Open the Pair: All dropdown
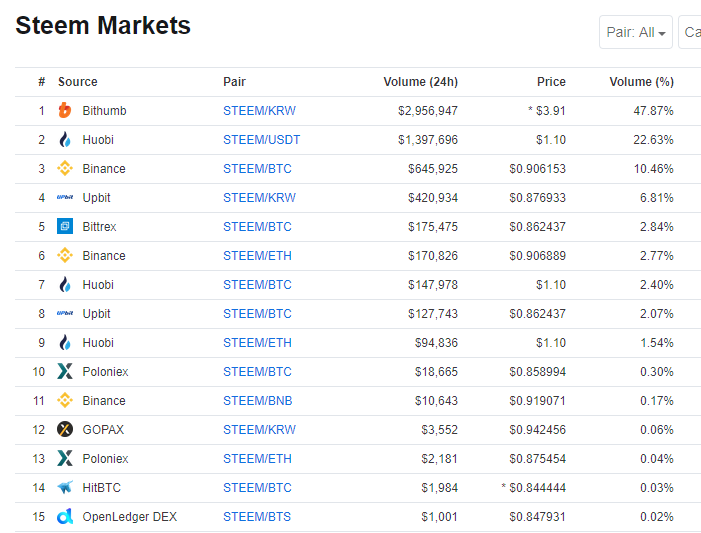Viewport: 701px width, 533px height. pyautogui.click(x=636, y=32)
